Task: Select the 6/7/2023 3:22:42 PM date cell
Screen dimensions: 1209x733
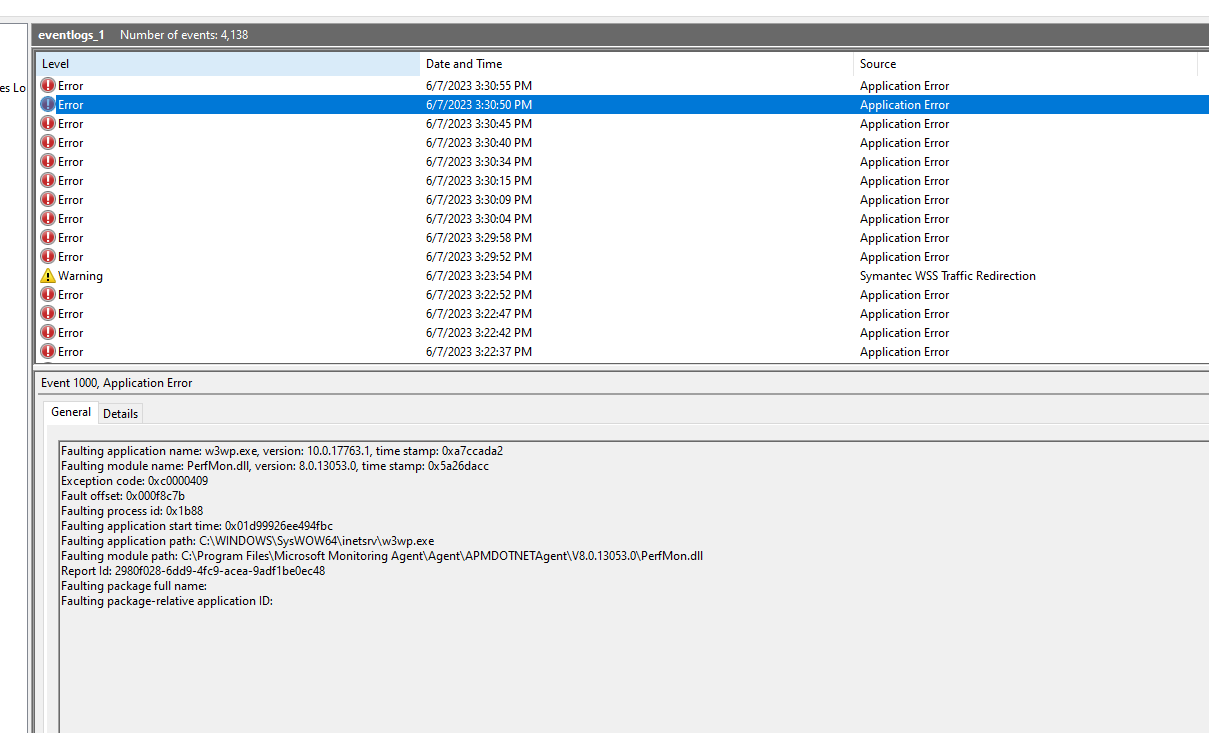Action: 479,333
